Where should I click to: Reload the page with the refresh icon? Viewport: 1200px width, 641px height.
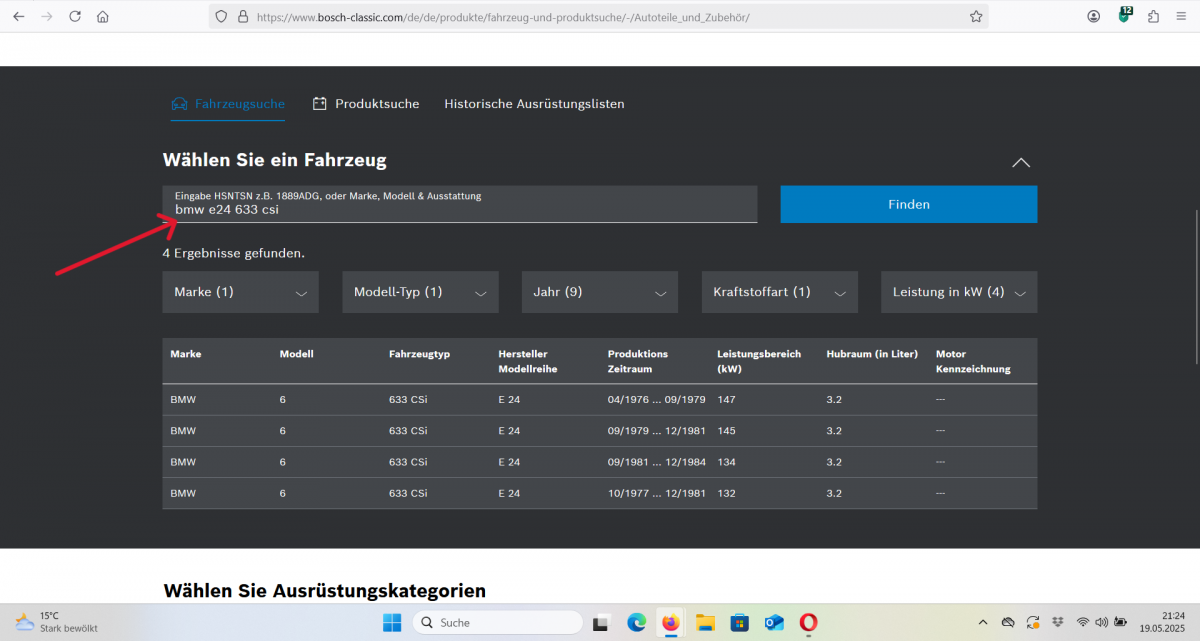[75, 17]
